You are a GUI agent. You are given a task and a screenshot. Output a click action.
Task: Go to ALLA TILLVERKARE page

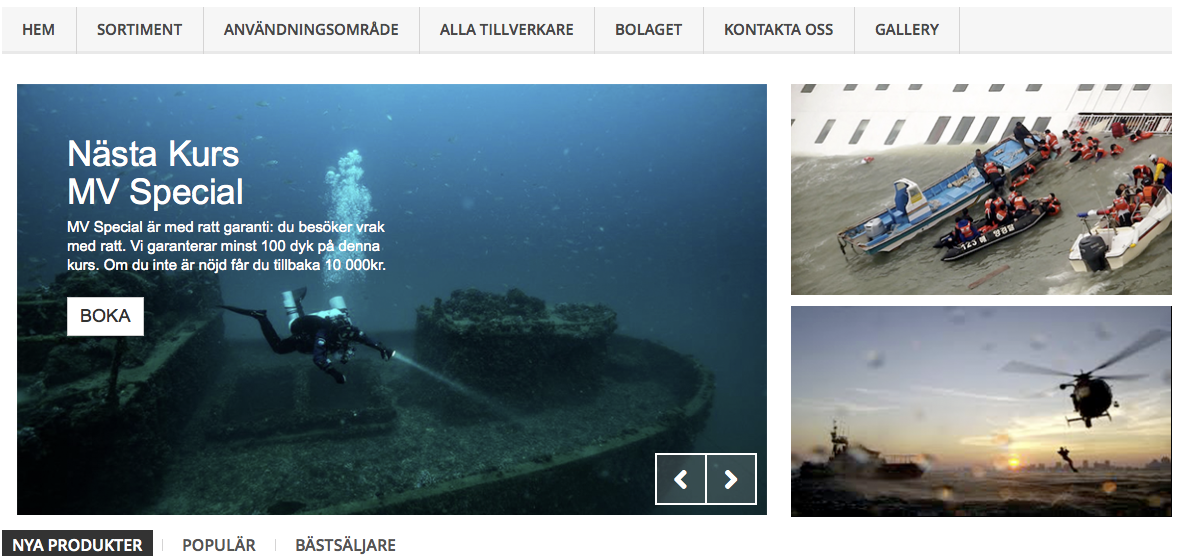click(506, 29)
